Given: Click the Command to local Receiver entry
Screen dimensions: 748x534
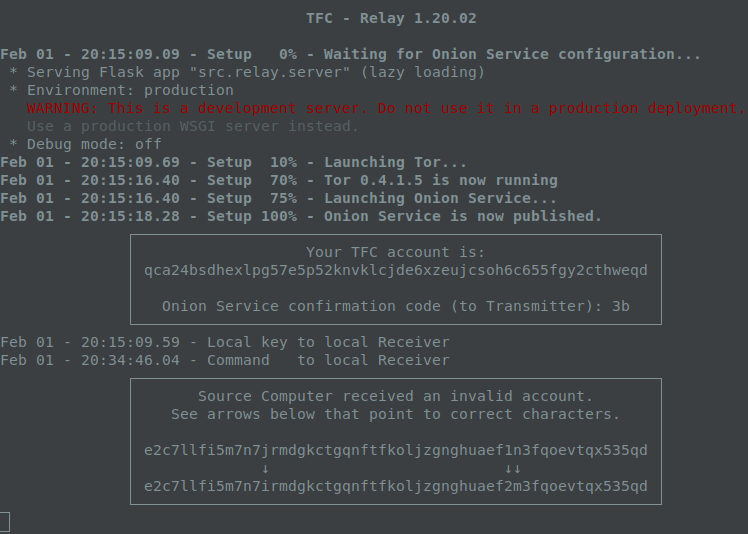Looking at the screenshot, I should (225, 360).
